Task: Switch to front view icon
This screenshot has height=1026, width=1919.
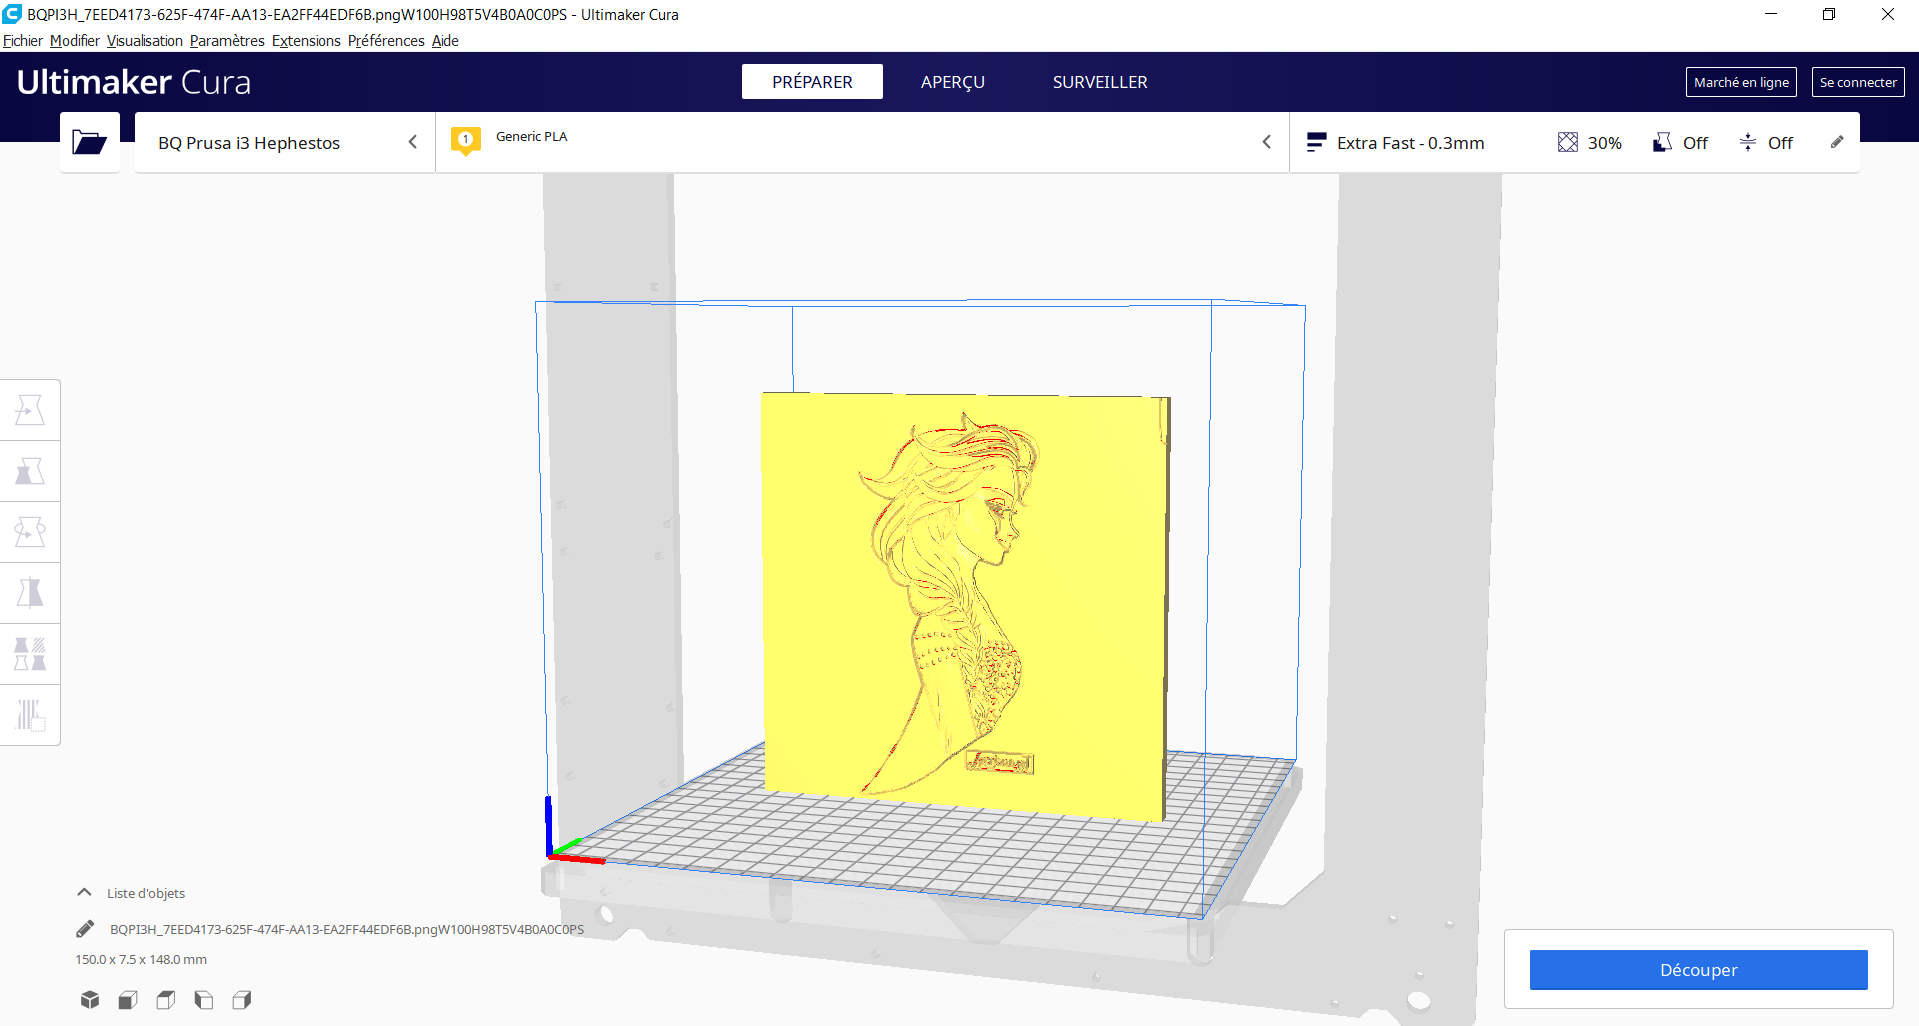Action: tap(128, 999)
